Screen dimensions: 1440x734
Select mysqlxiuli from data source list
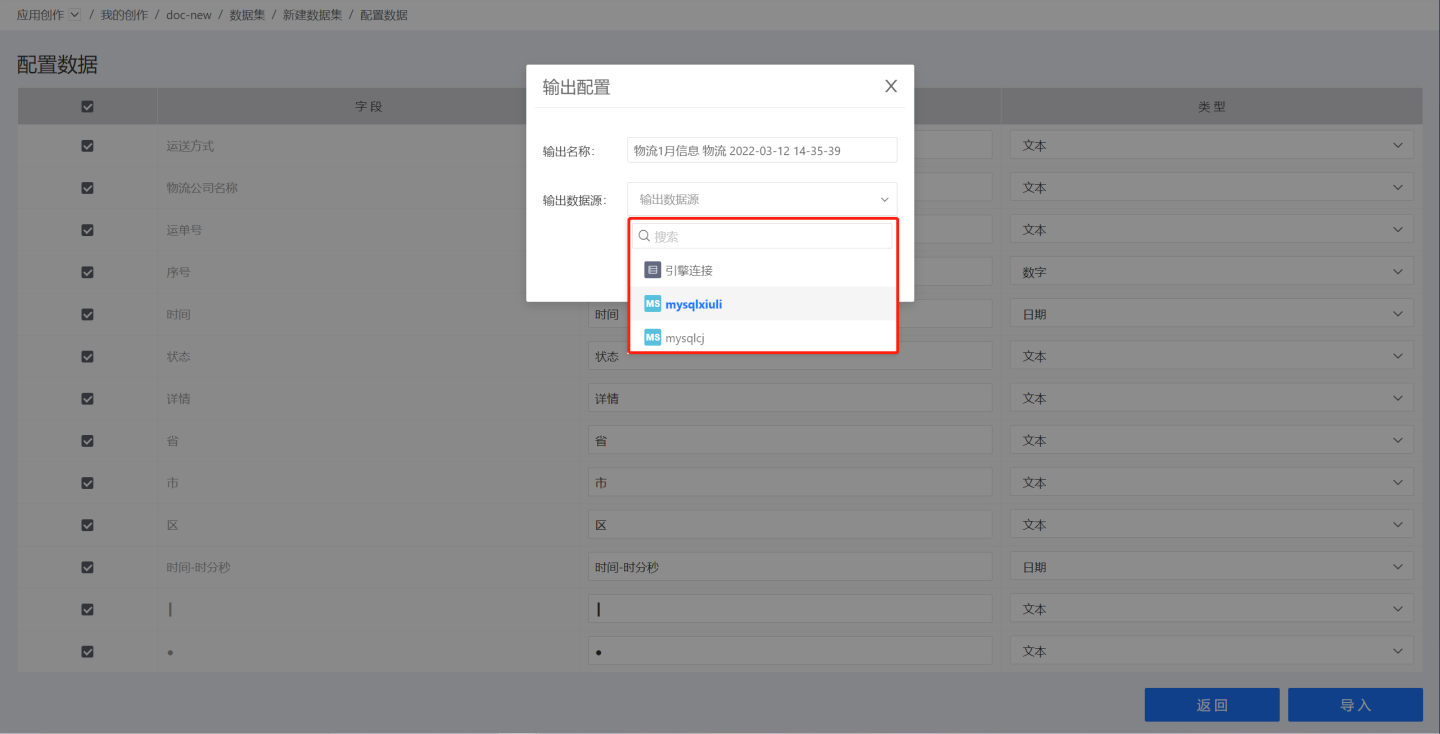pos(693,304)
